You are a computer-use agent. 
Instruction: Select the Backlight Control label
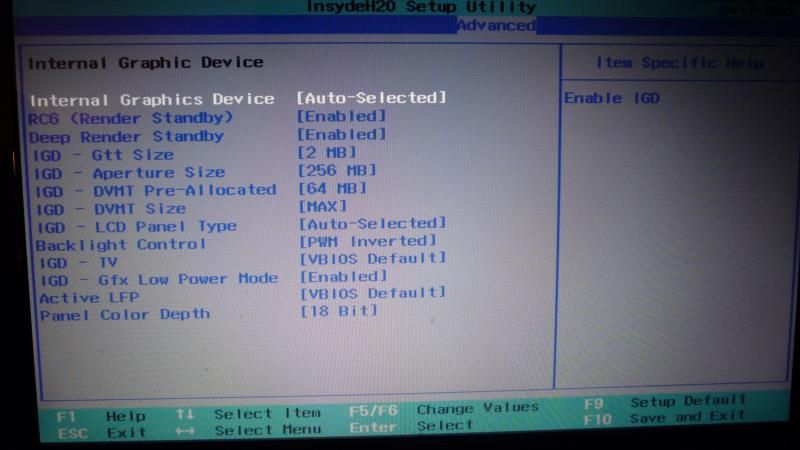pos(121,244)
